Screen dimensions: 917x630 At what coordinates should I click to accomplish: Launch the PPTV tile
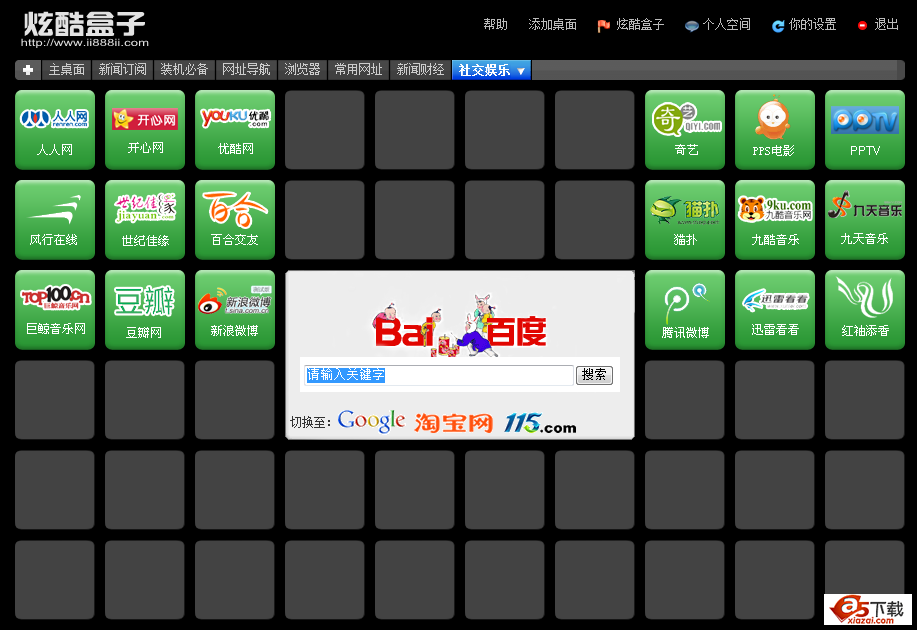[x=865, y=129]
